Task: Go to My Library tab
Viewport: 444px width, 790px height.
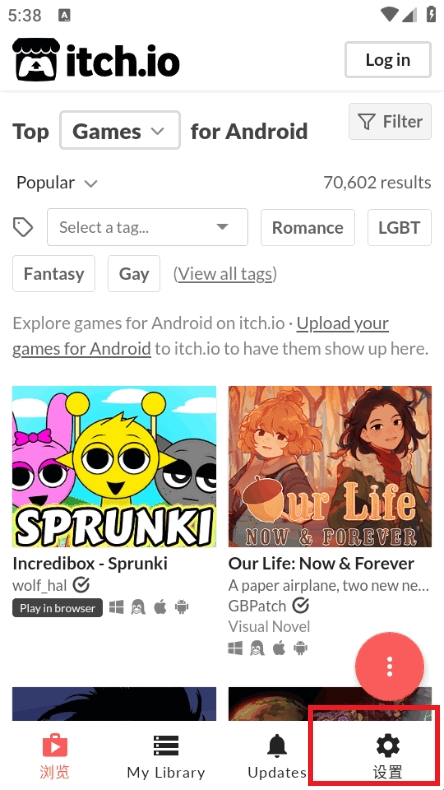Action: click(166, 756)
